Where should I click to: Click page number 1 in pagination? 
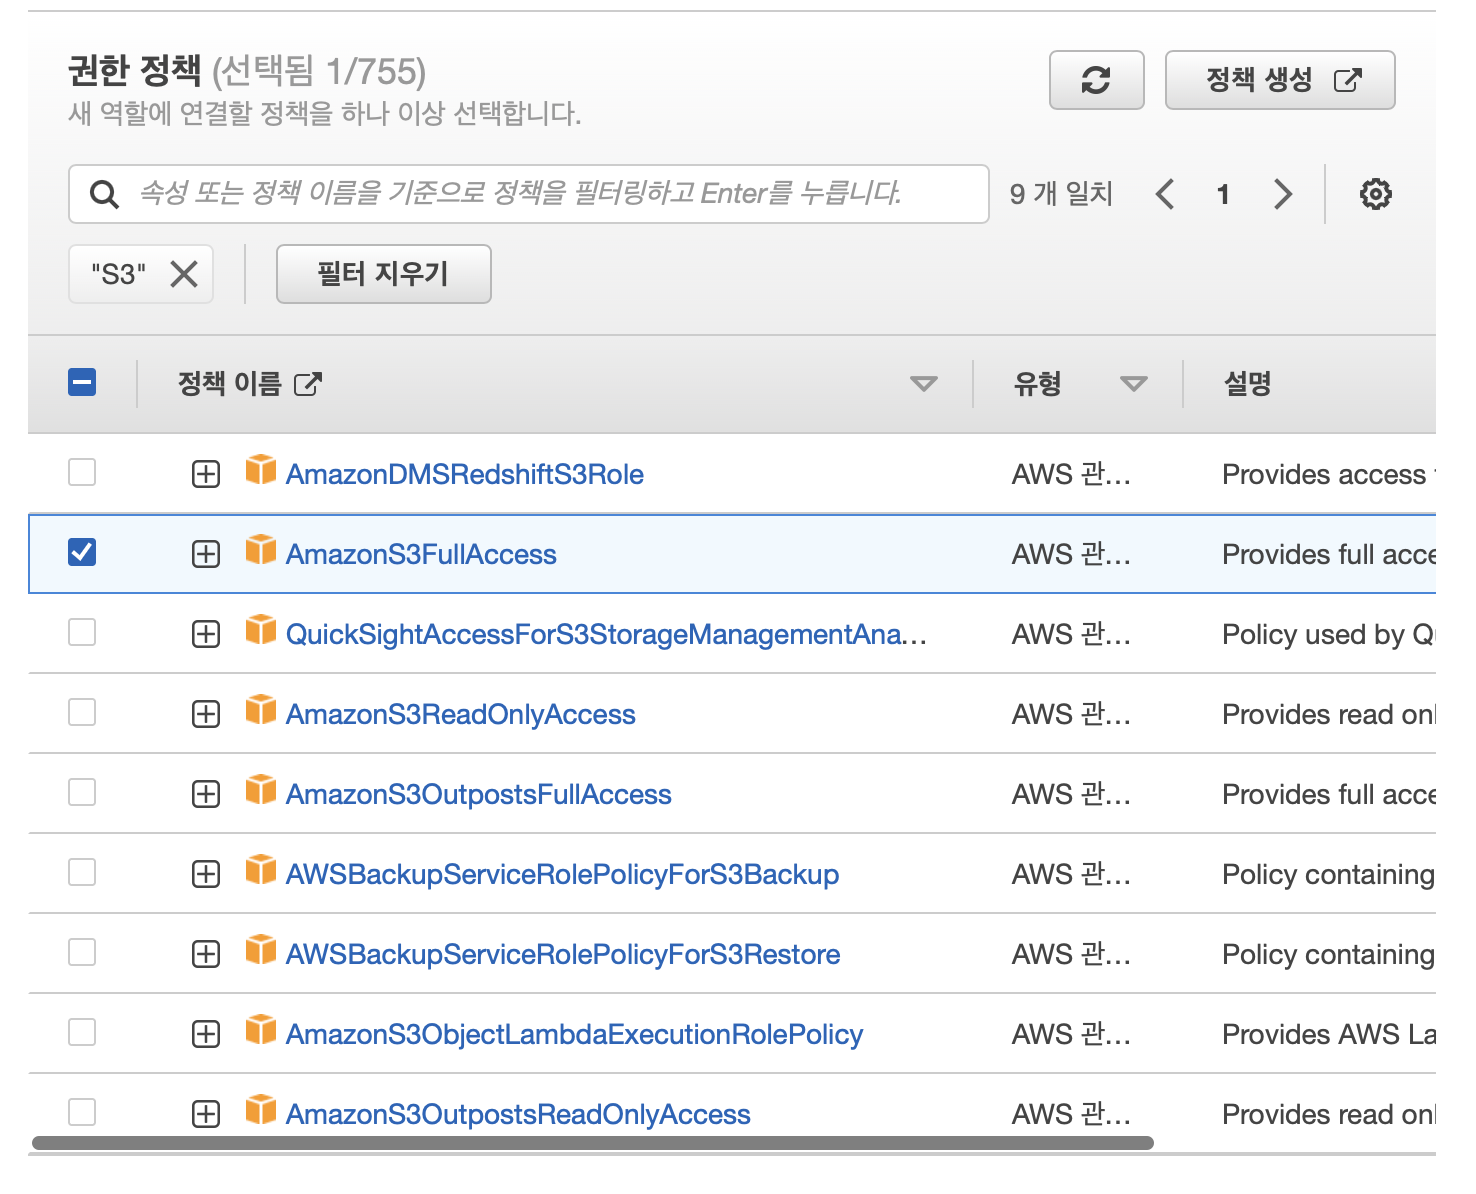point(1223,194)
